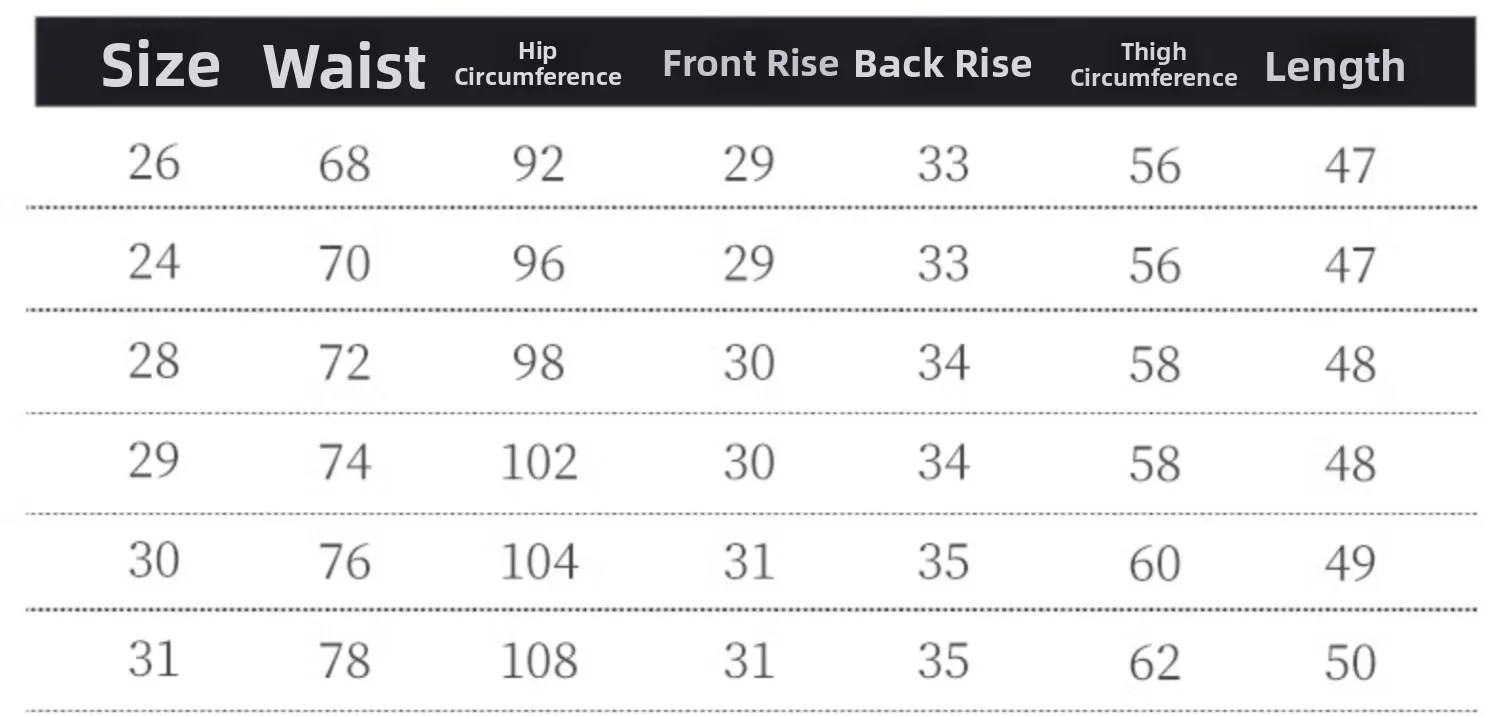The width and height of the screenshot is (1500, 716).
Task: Select hip circumference value 104
Action: [539, 561]
